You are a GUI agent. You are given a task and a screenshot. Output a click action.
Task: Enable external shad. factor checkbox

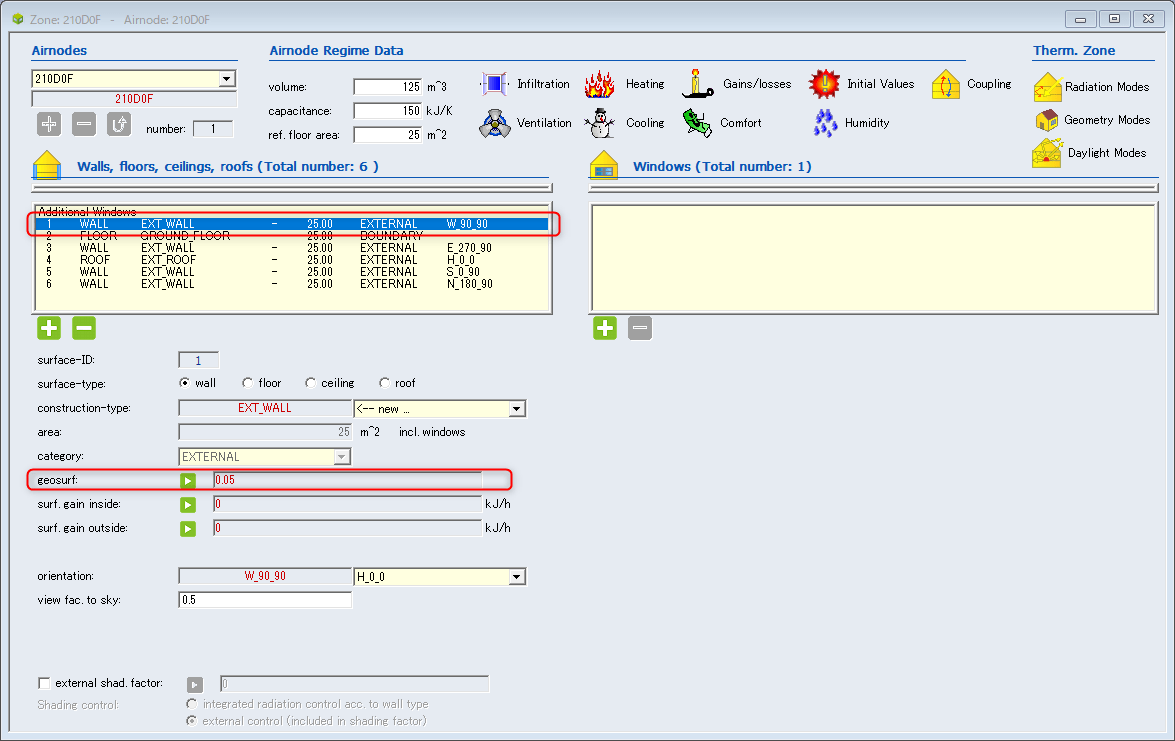coord(44,683)
